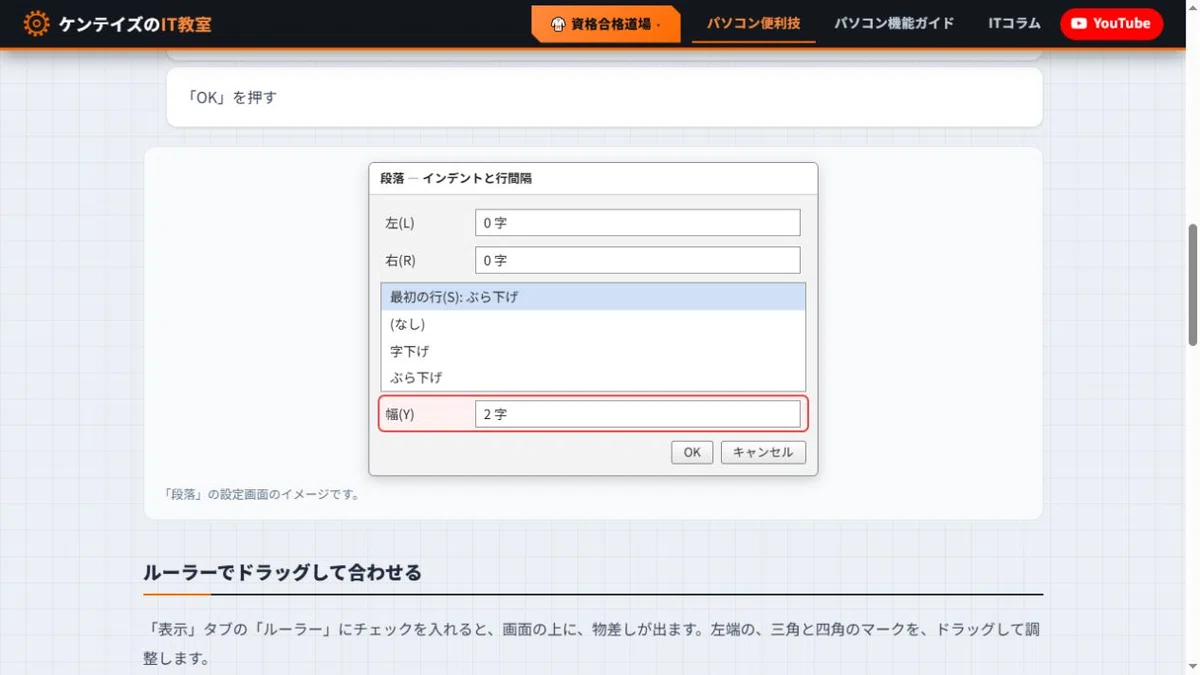Click the page vertical scrollbar thumb
Screen dimensions: 1200x675
pos(1192,285)
